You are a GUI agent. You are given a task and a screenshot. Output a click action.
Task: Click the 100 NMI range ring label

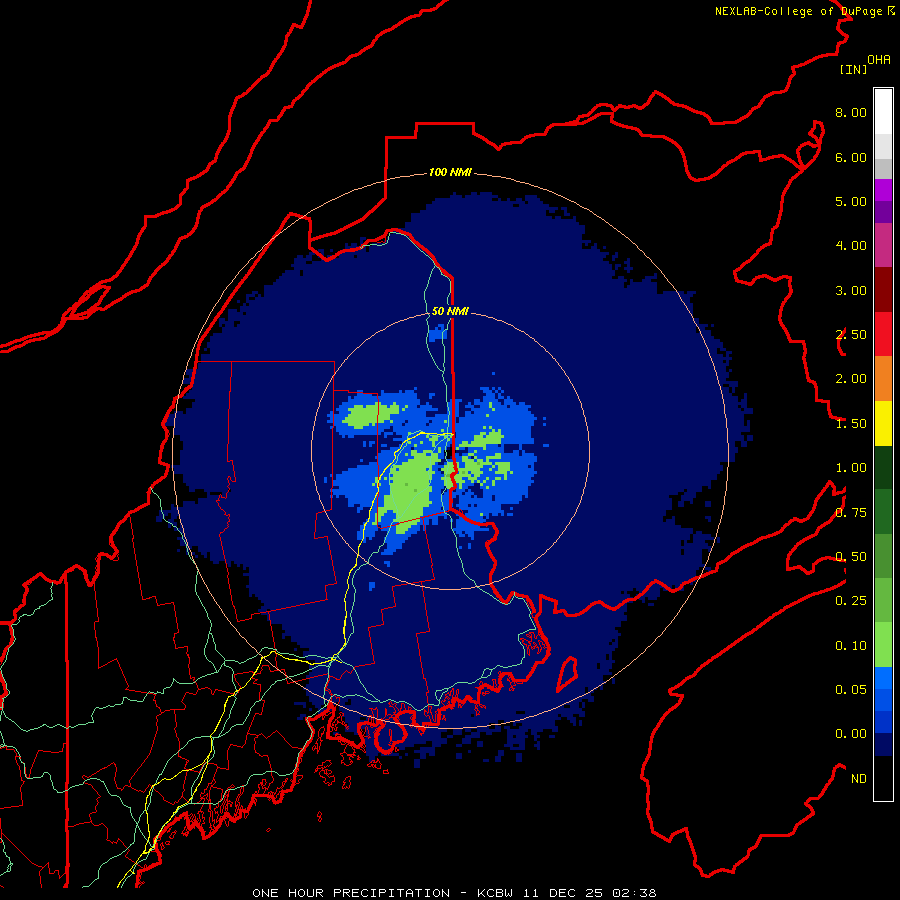450,172
